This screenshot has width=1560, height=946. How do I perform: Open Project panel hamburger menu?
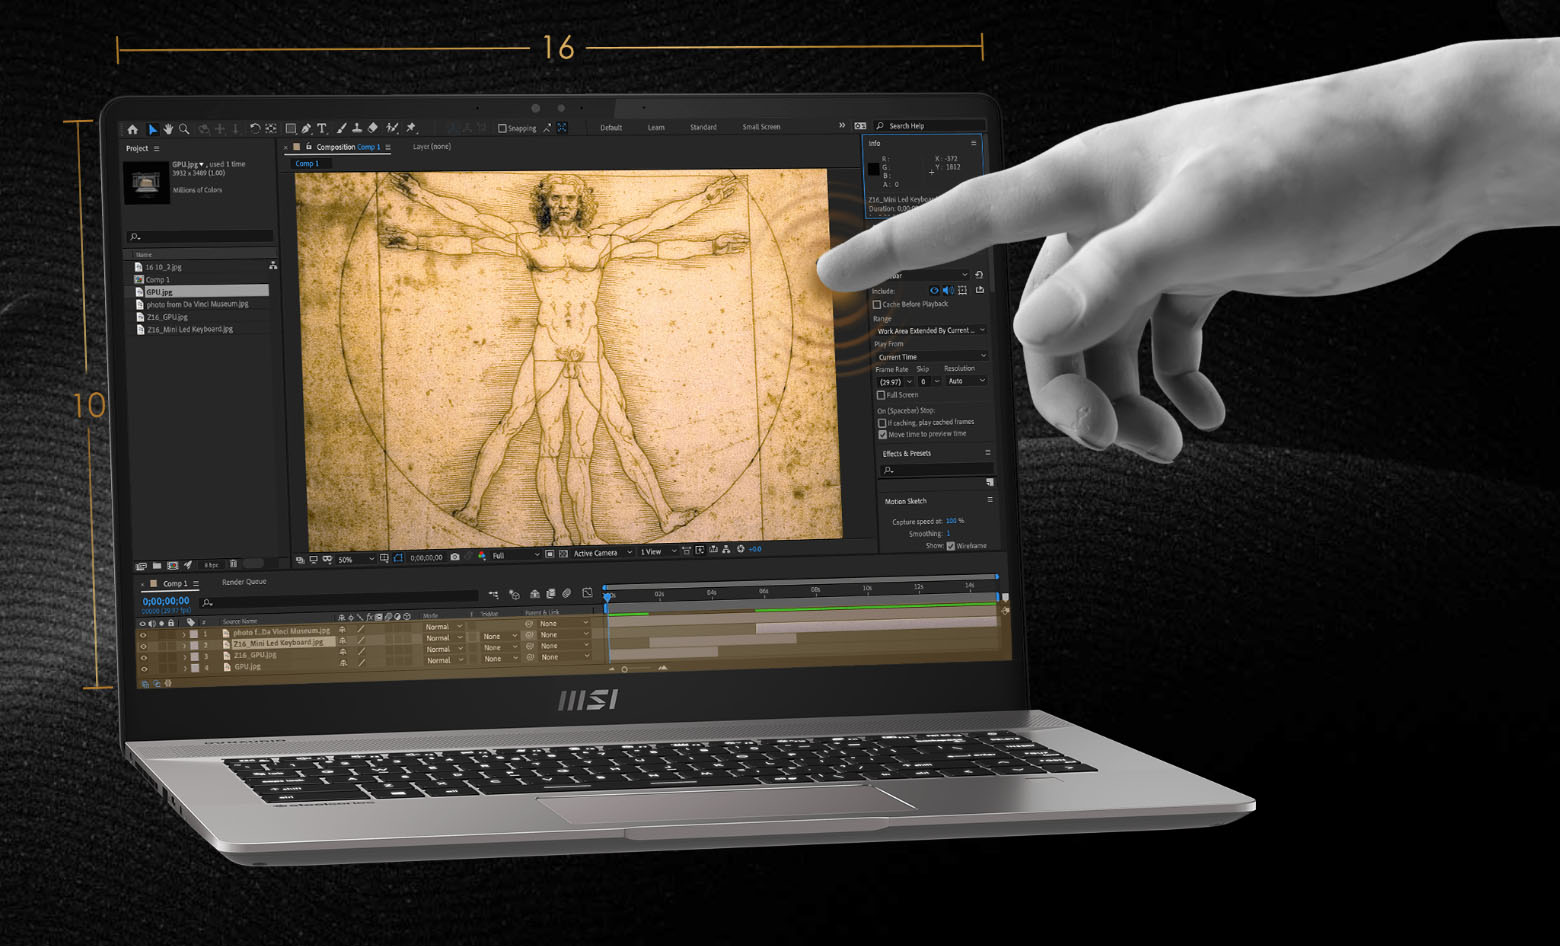(156, 148)
